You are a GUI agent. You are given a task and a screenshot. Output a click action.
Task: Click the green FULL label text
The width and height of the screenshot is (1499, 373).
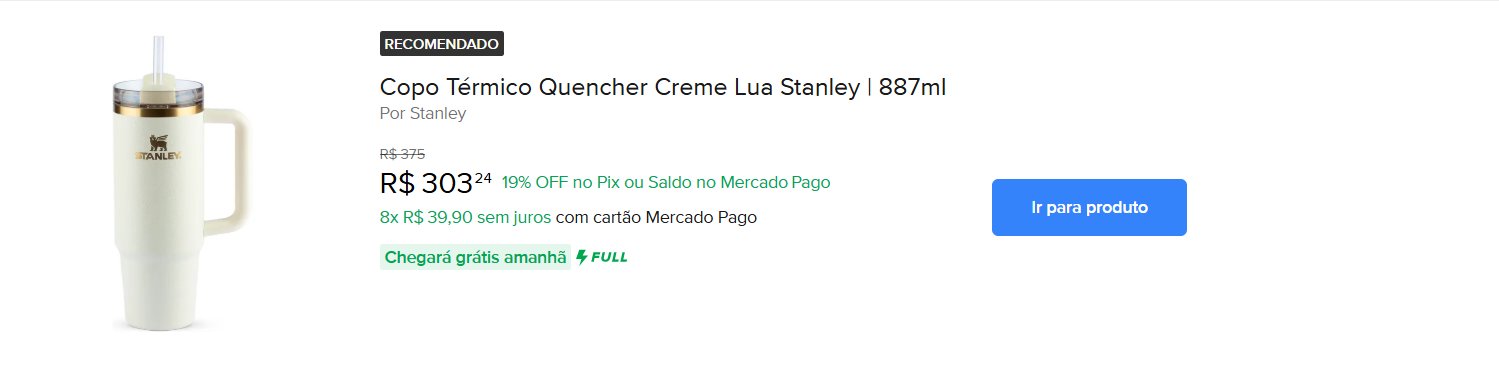(x=609, y=257)
